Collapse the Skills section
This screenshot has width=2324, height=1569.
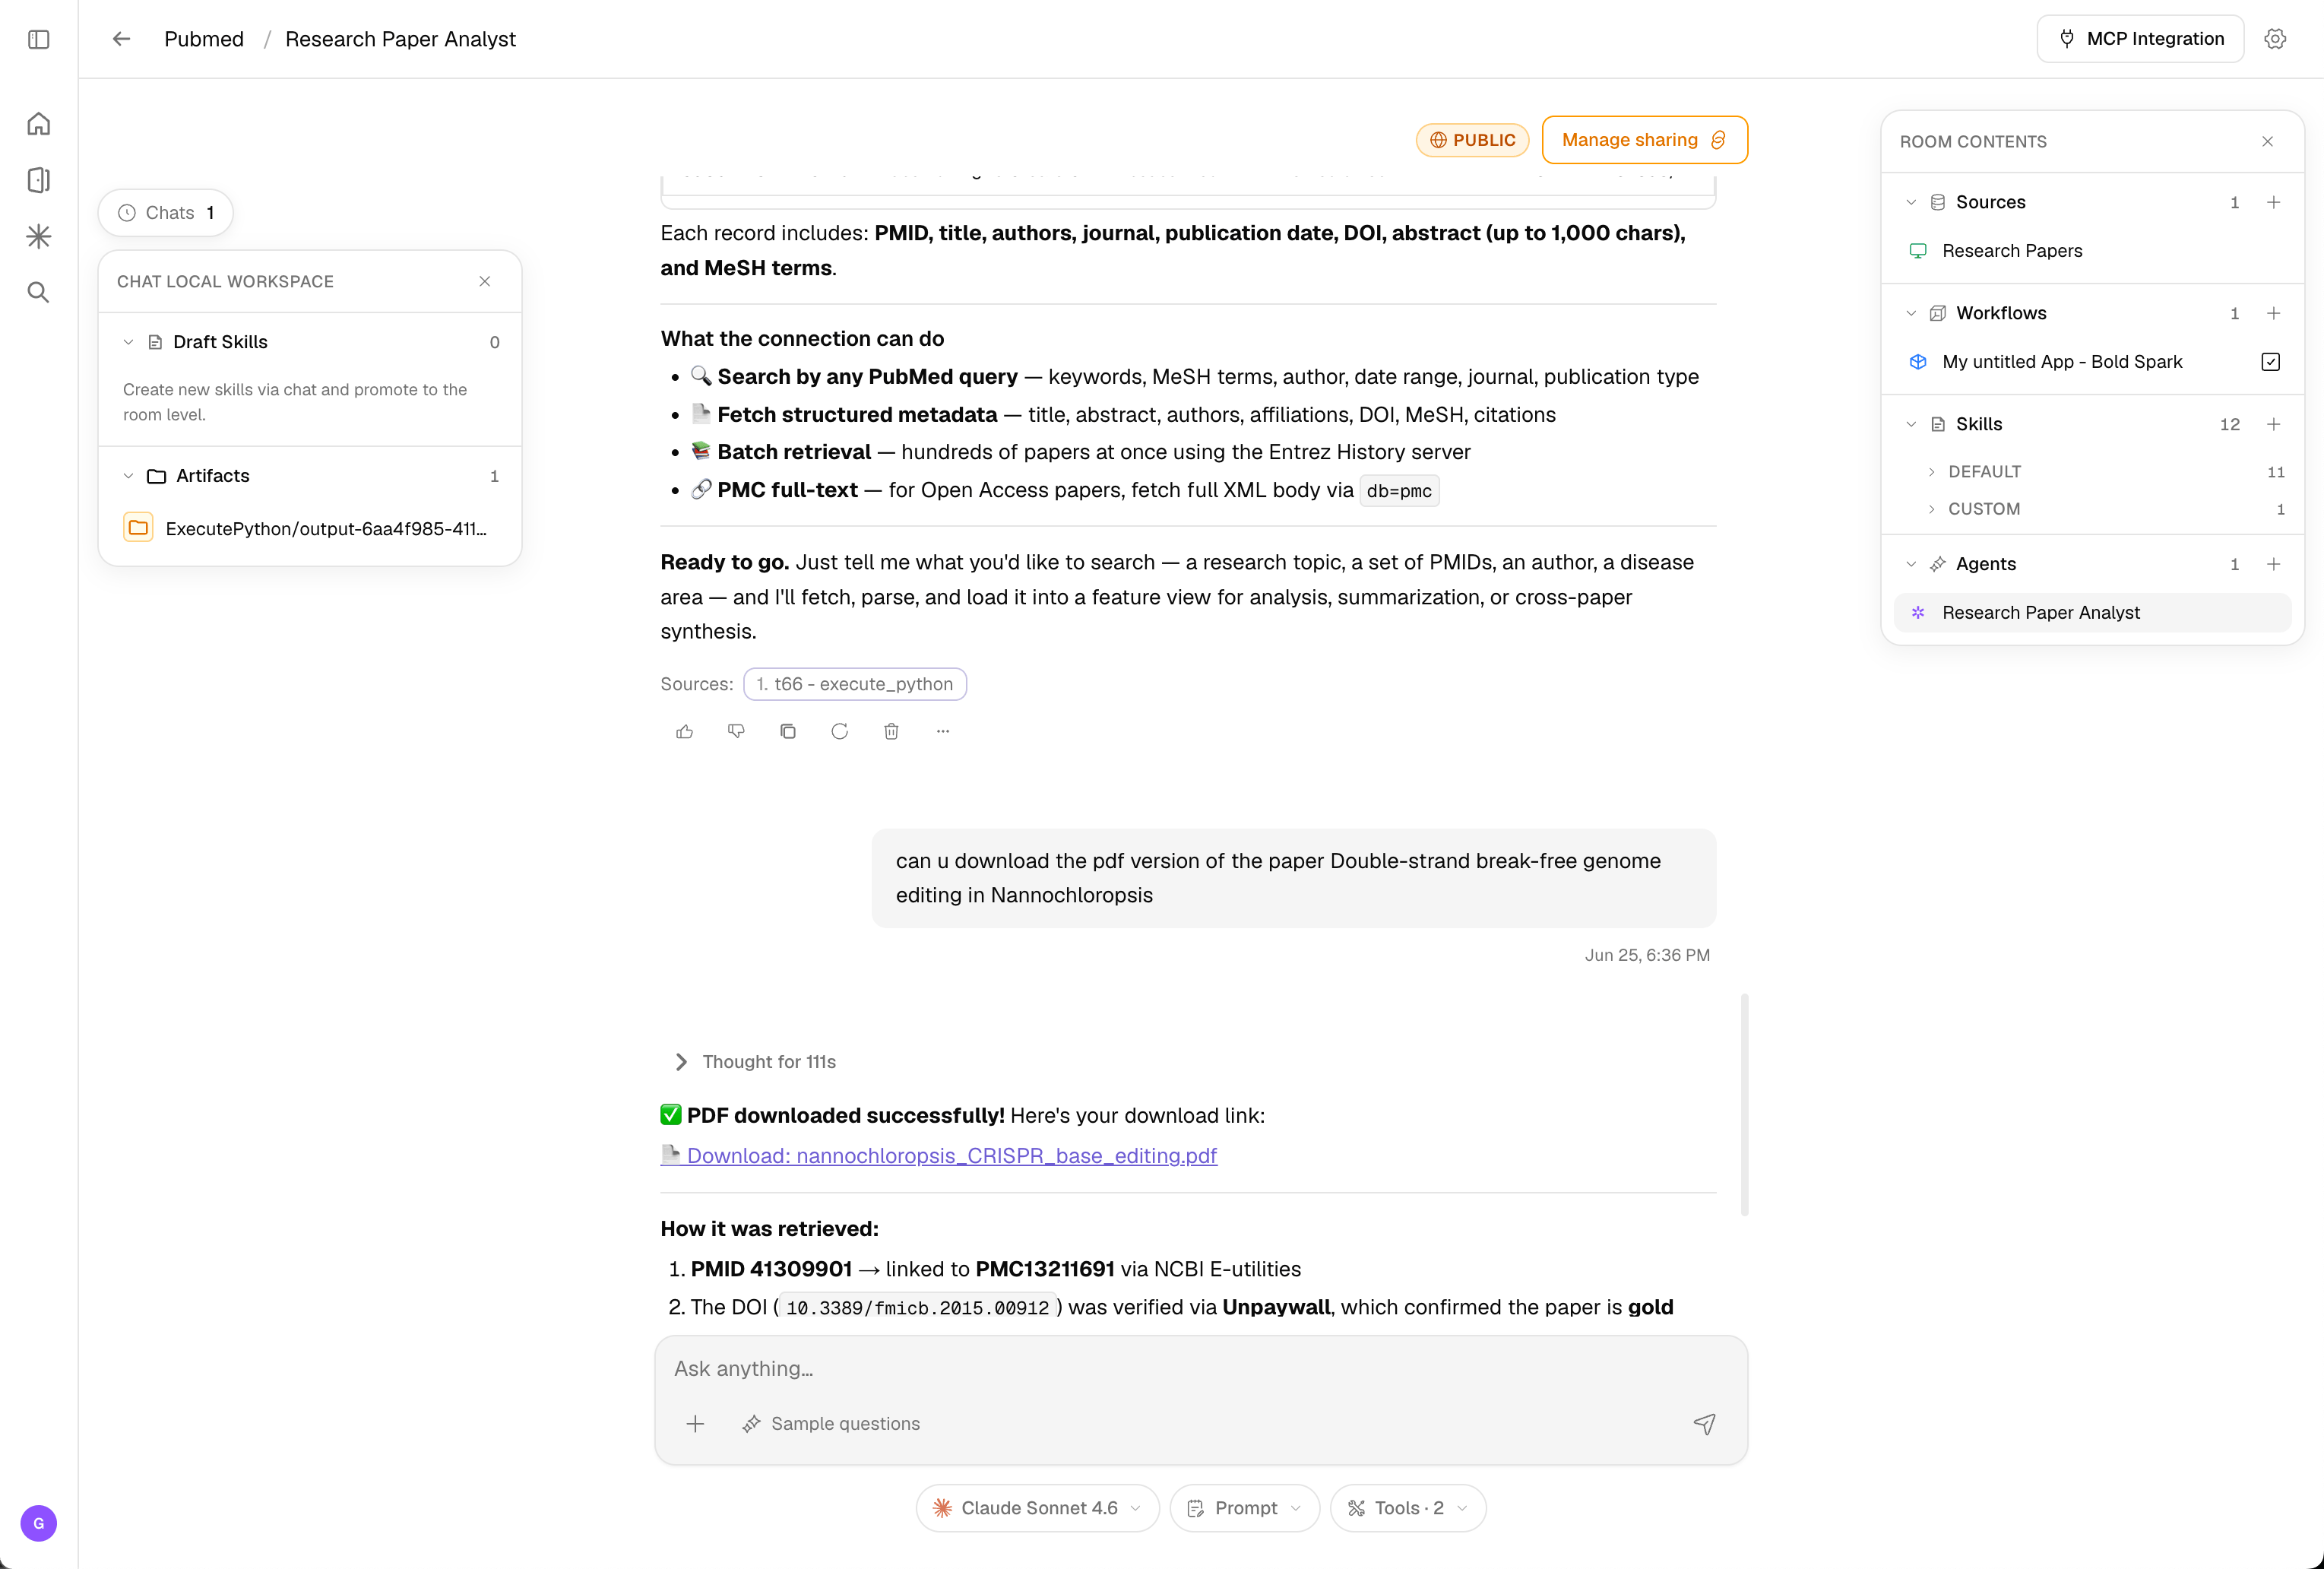[x=1911, y=424]
